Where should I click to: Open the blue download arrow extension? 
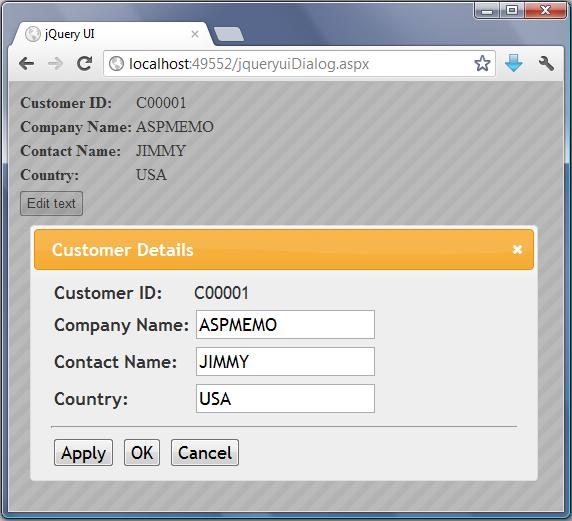[x=514, y=63]
